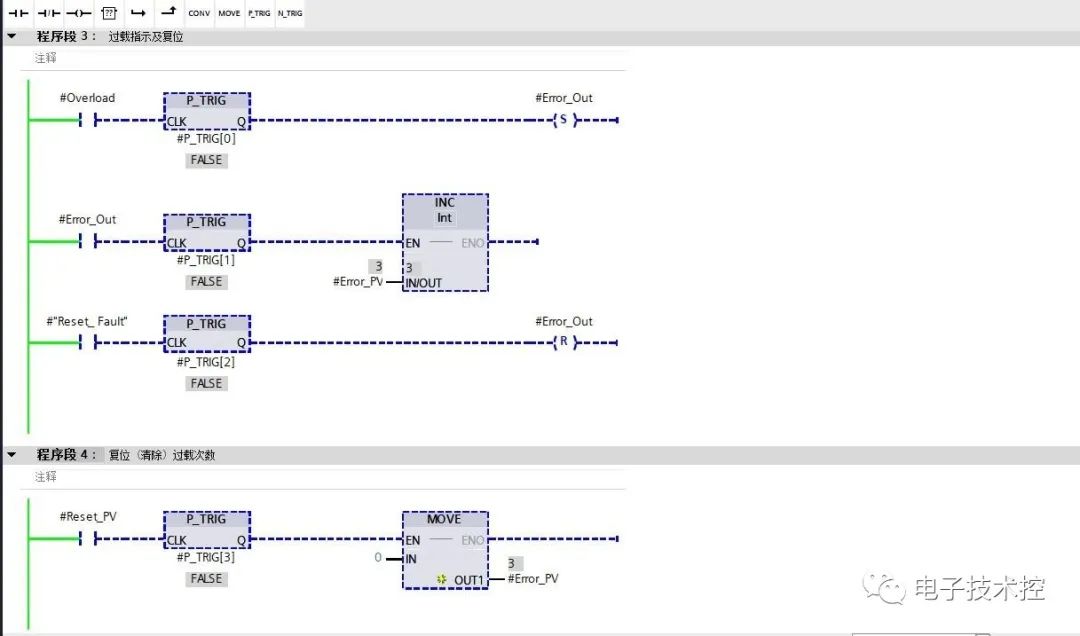Viewport: 1080px width, 636px height.
Task: Click the close branch icon
Action: pos(169,12)
